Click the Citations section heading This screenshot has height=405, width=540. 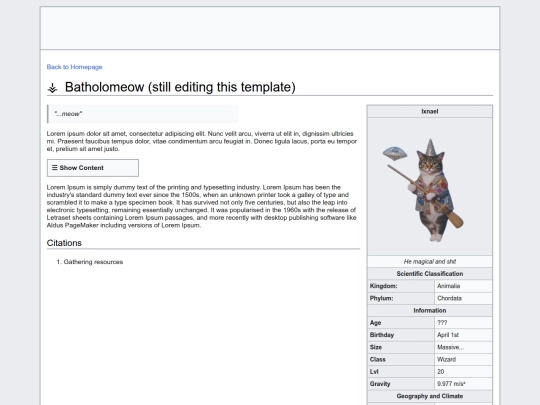(x=64, y=243)
